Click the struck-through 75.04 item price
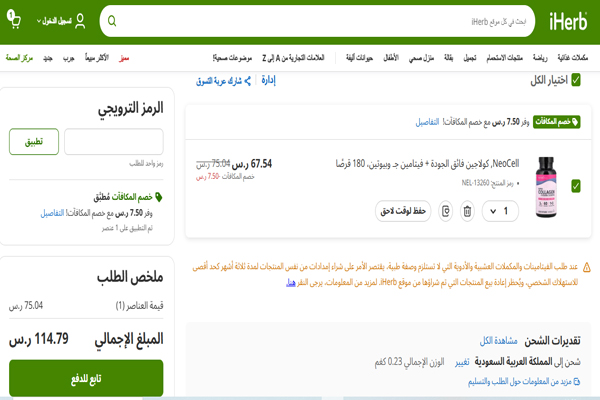The image size is (600, 400). pyautogui.click(x=213, y=164)
